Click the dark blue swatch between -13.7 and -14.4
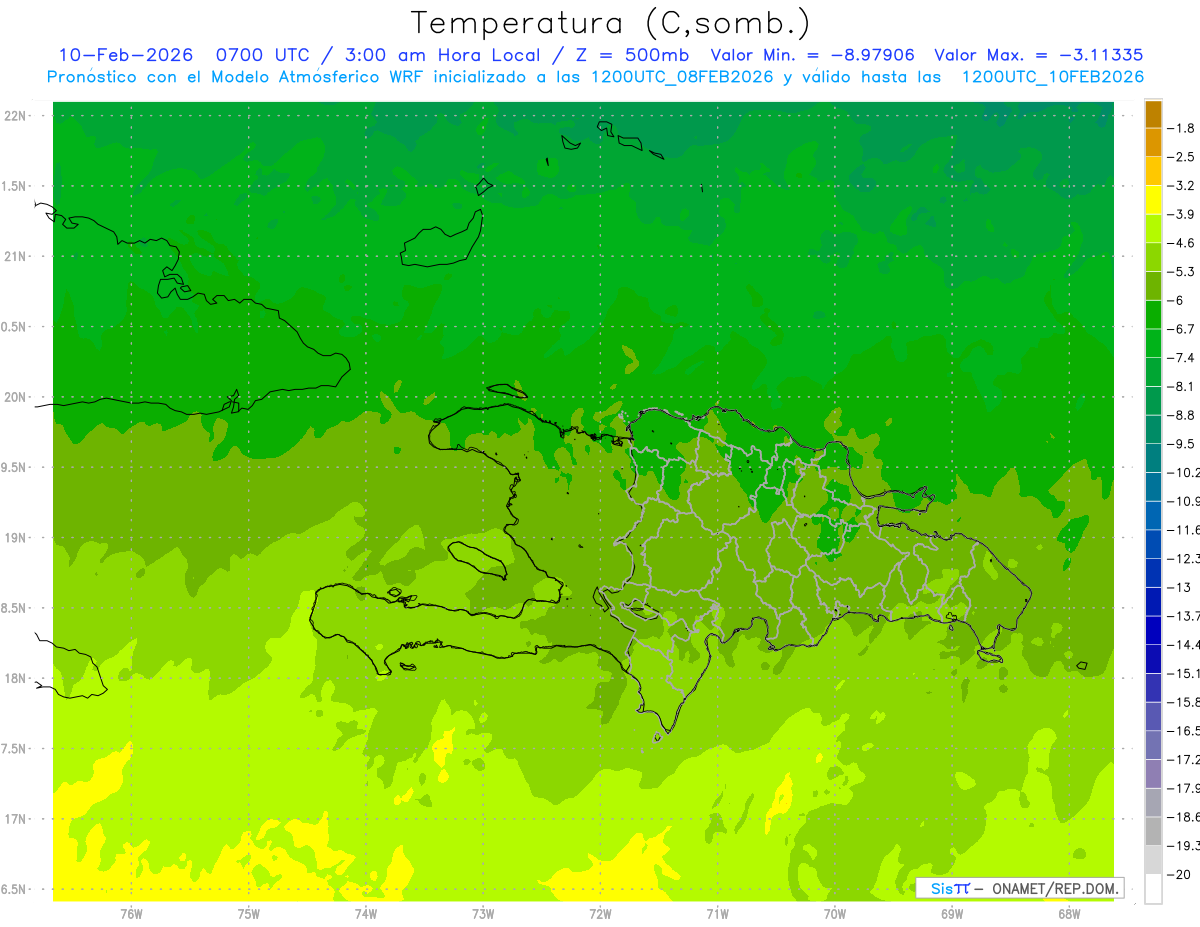Image resolution: width=1200 pixels, height=927 pixels. (x=1153, y=630)
